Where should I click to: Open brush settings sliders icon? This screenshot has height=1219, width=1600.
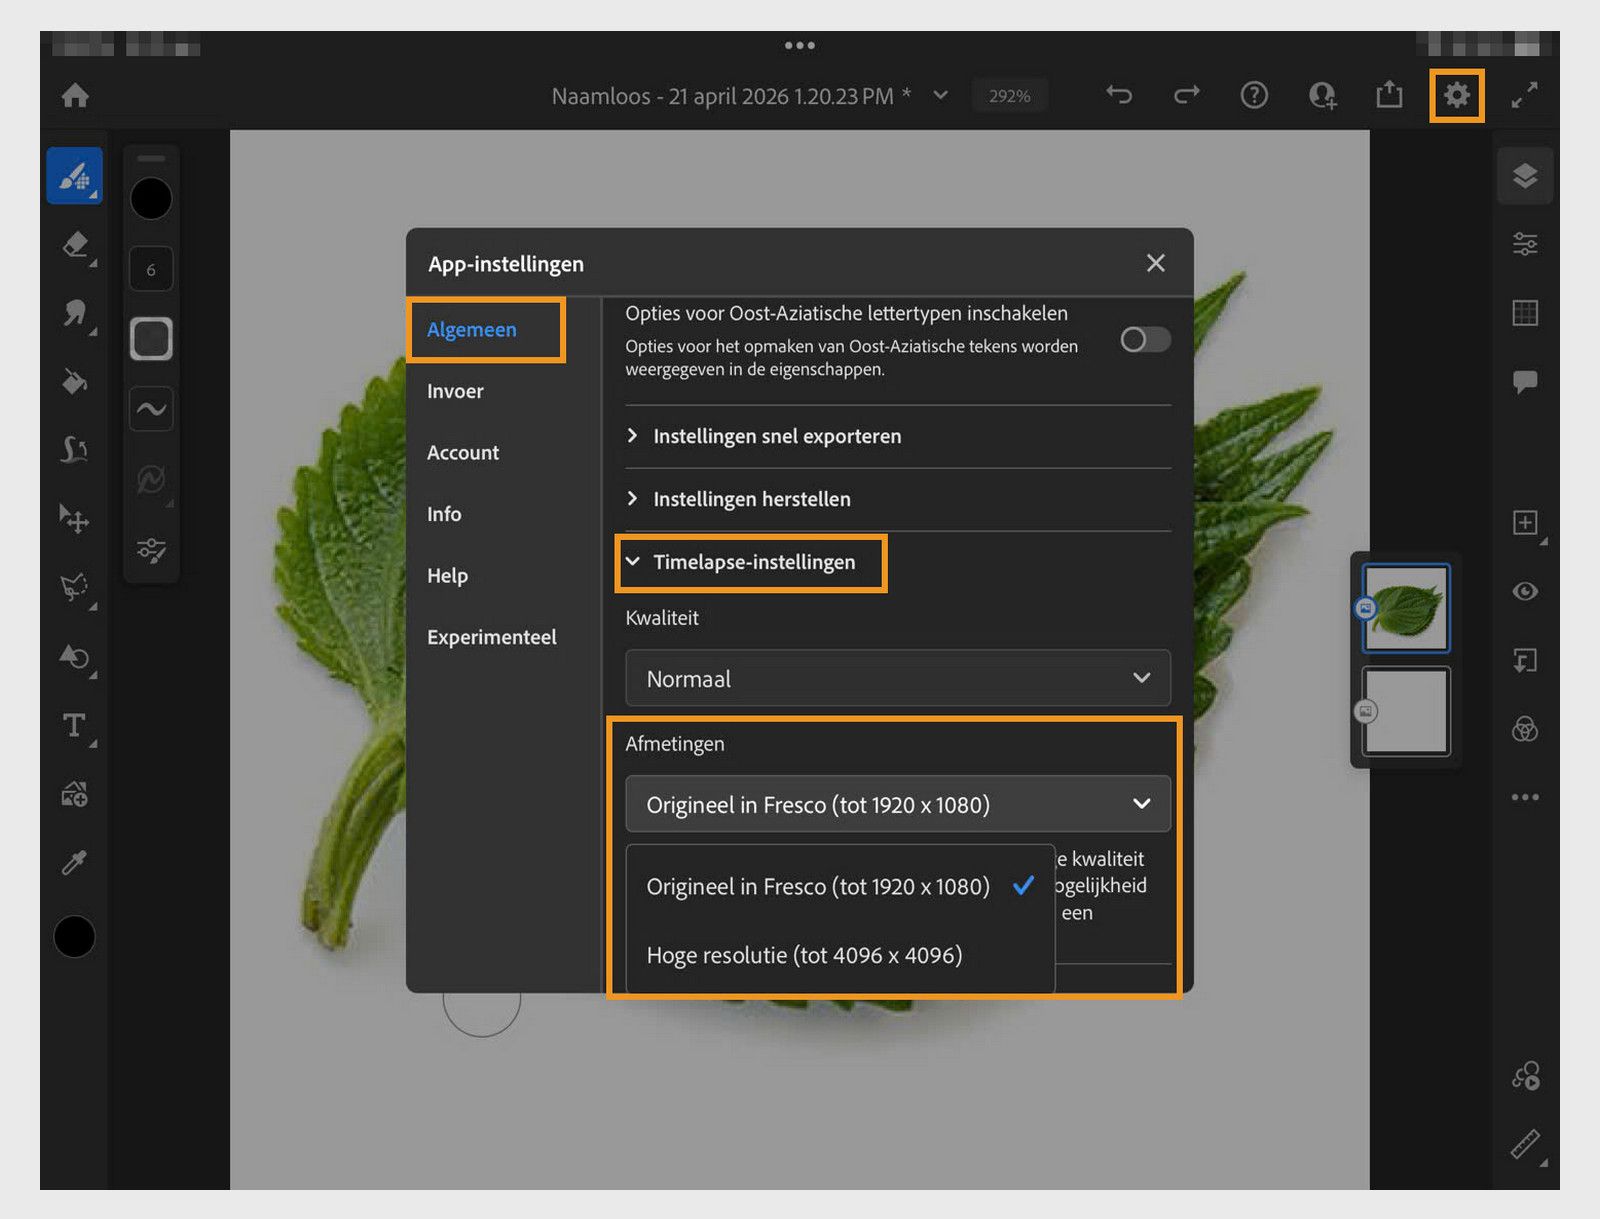(x=151, y=549)
